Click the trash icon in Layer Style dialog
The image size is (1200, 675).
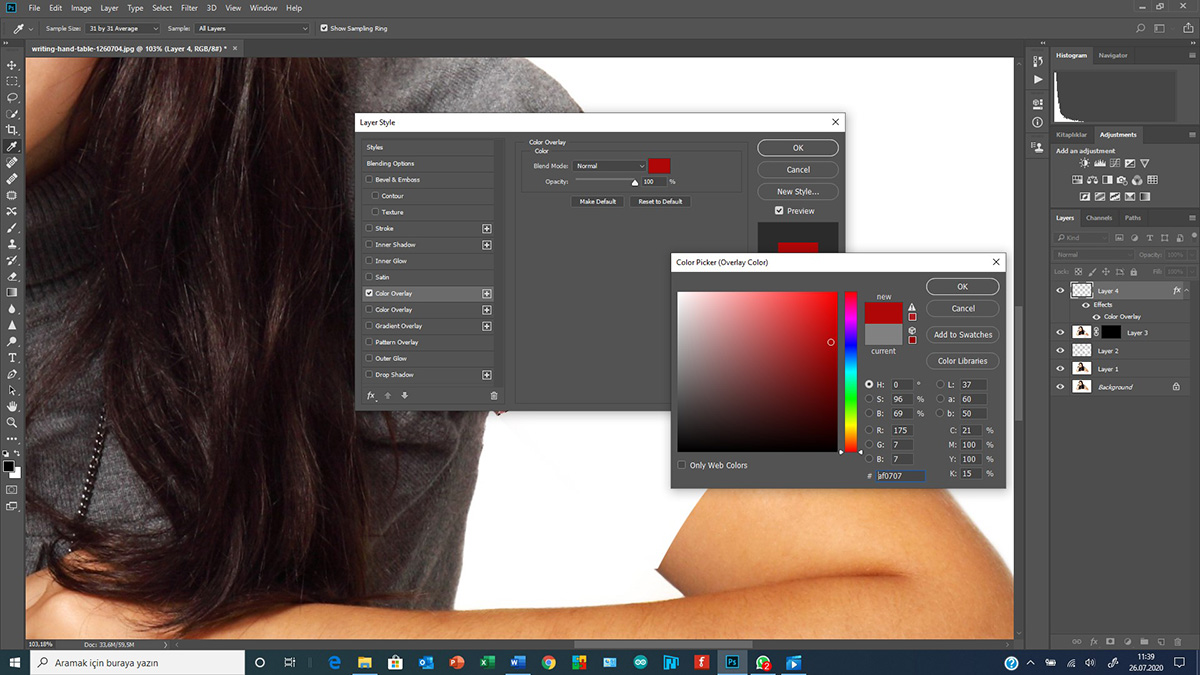[x=493, y=396]
